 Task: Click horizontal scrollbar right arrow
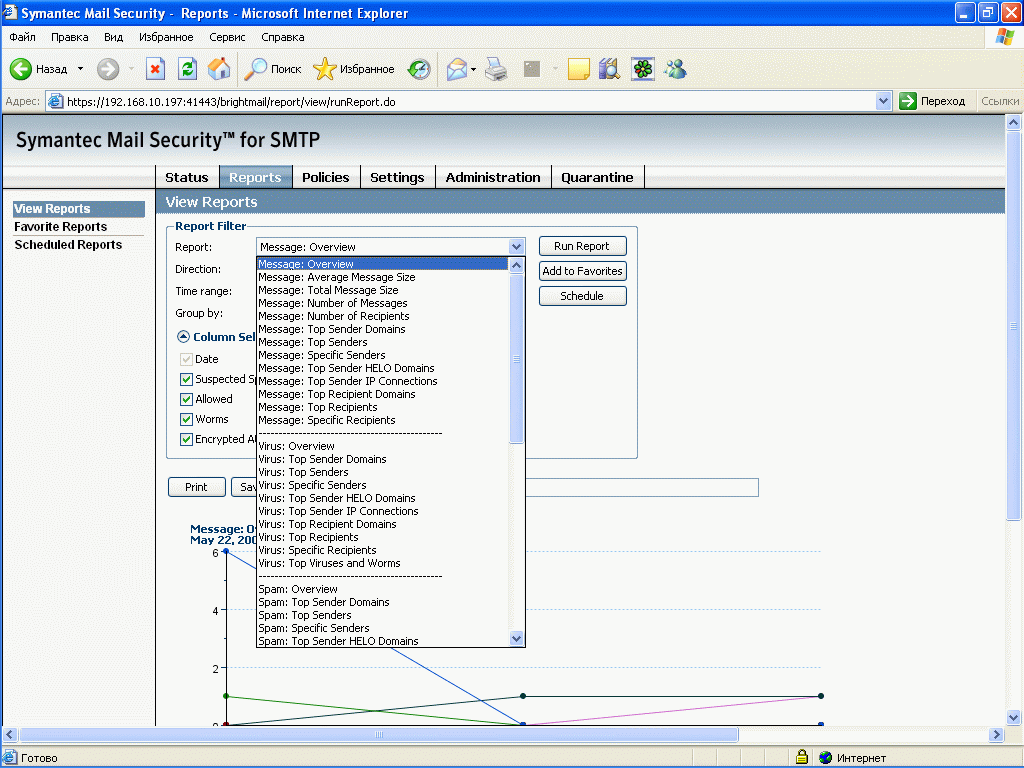[x=996, y=735]
